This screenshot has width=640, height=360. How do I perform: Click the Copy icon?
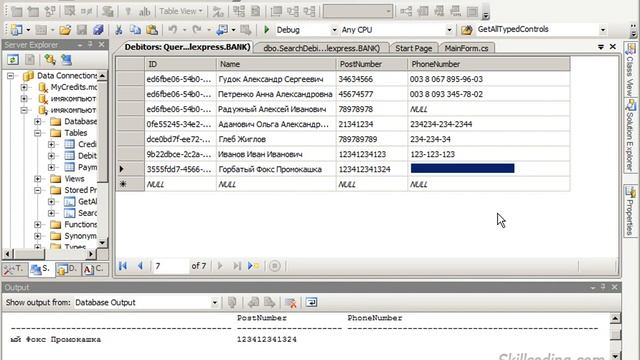(x=135, y=30)
